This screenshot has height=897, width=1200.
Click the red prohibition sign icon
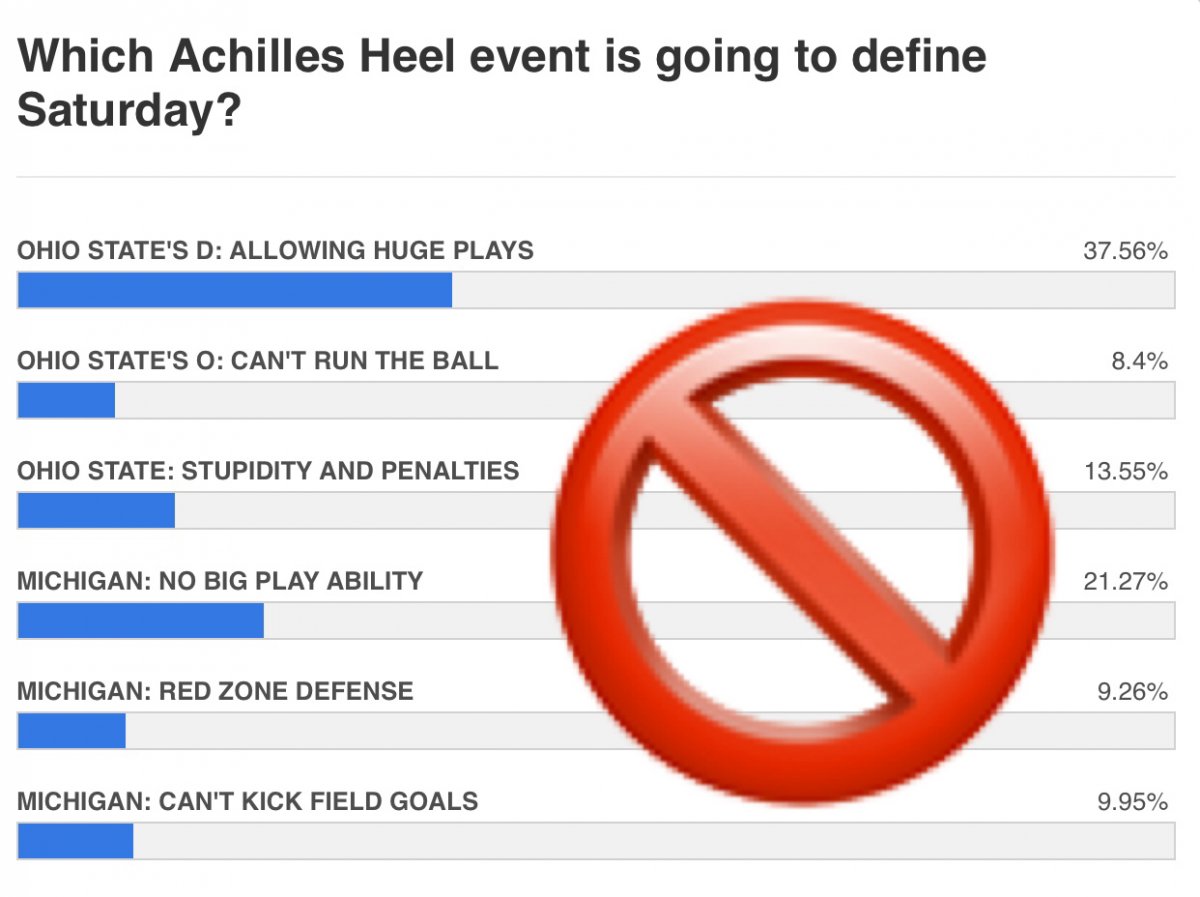(802, 553)
